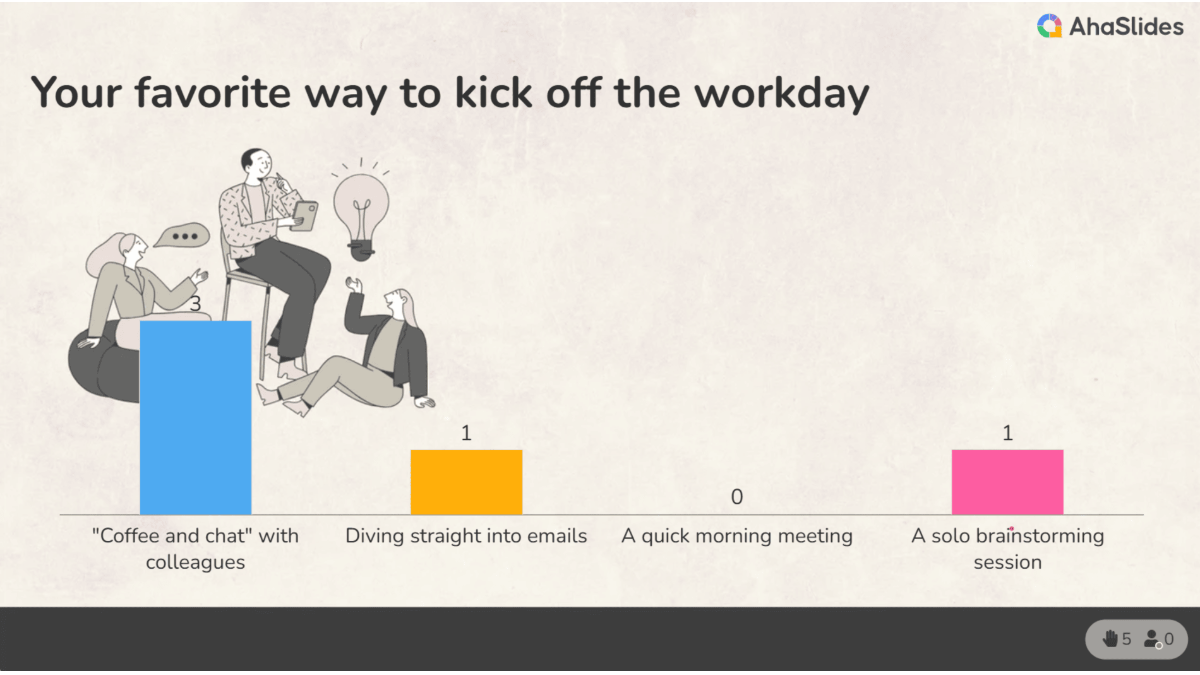
Task: Click the "Diving straight into emails" label
Action: click(x=466, y=536)
